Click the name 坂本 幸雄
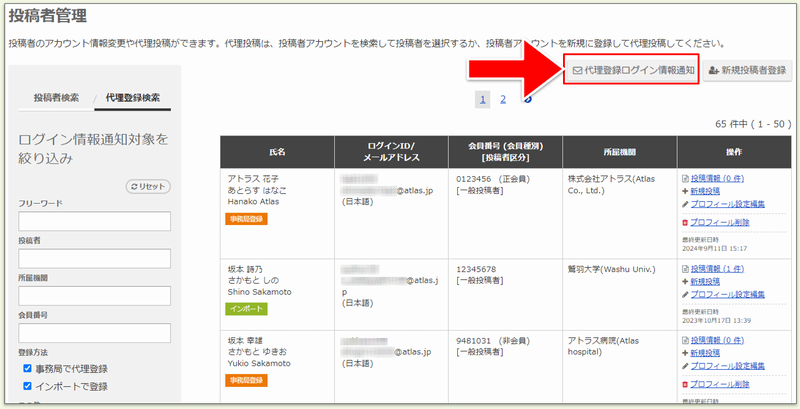The height and width of the screenshot is (409, 800). pos(245,341)
